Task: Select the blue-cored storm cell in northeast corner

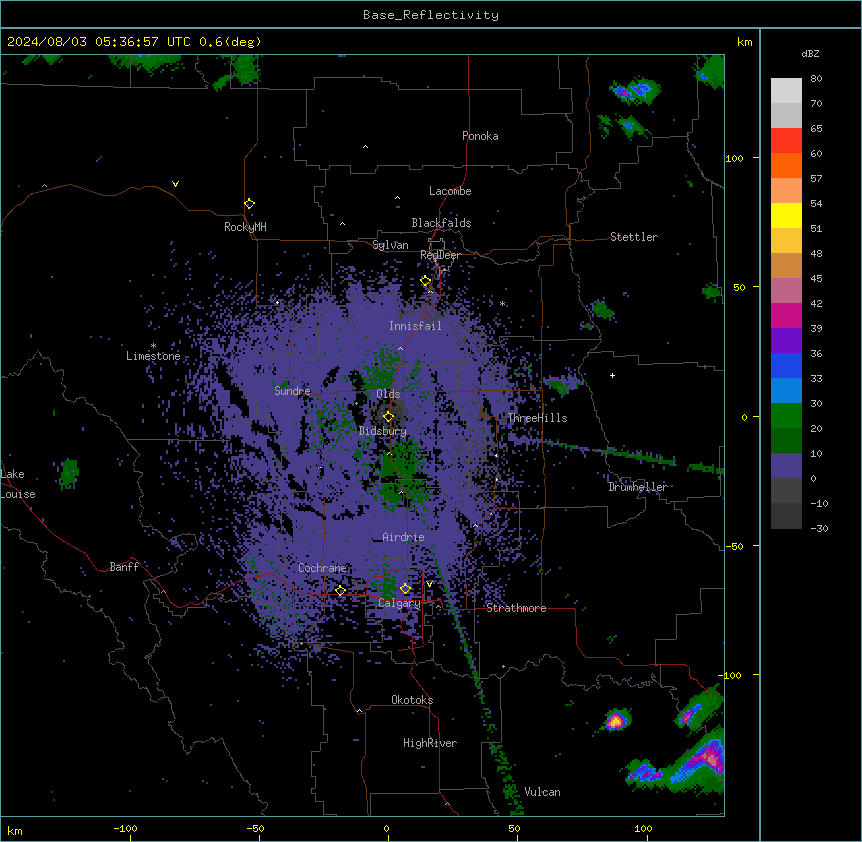Action: point(635,91)
